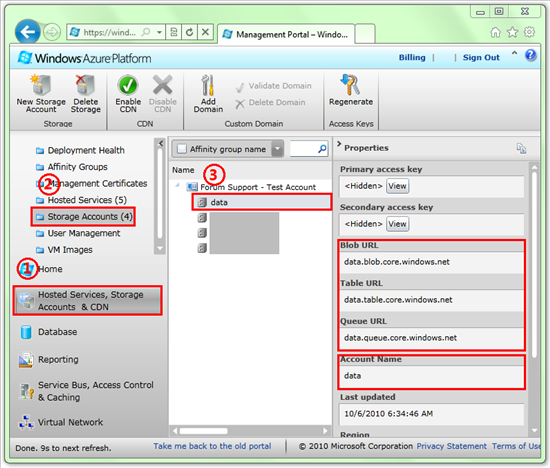Click the data.blob.core.windows.net Blob URL value
Screen dimensions: 550x468
click(397, 262)
